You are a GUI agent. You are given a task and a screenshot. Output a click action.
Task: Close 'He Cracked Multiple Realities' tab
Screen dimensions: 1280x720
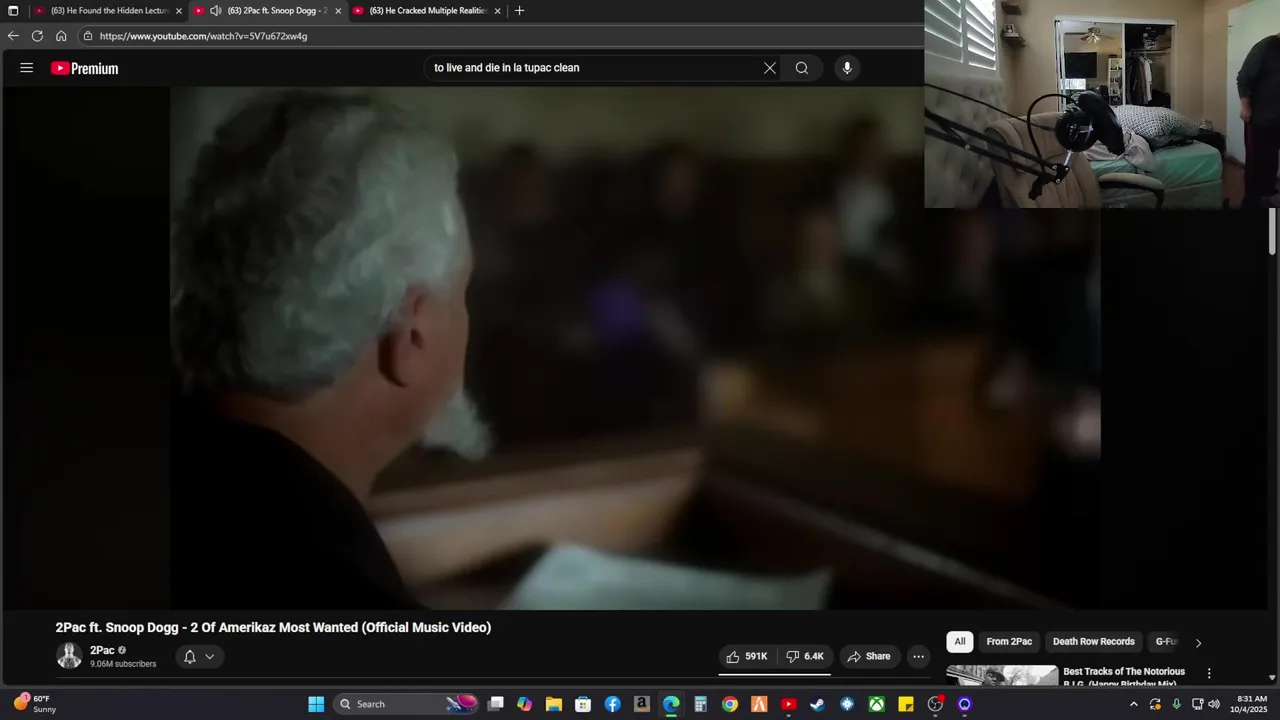tap(497, 11)
